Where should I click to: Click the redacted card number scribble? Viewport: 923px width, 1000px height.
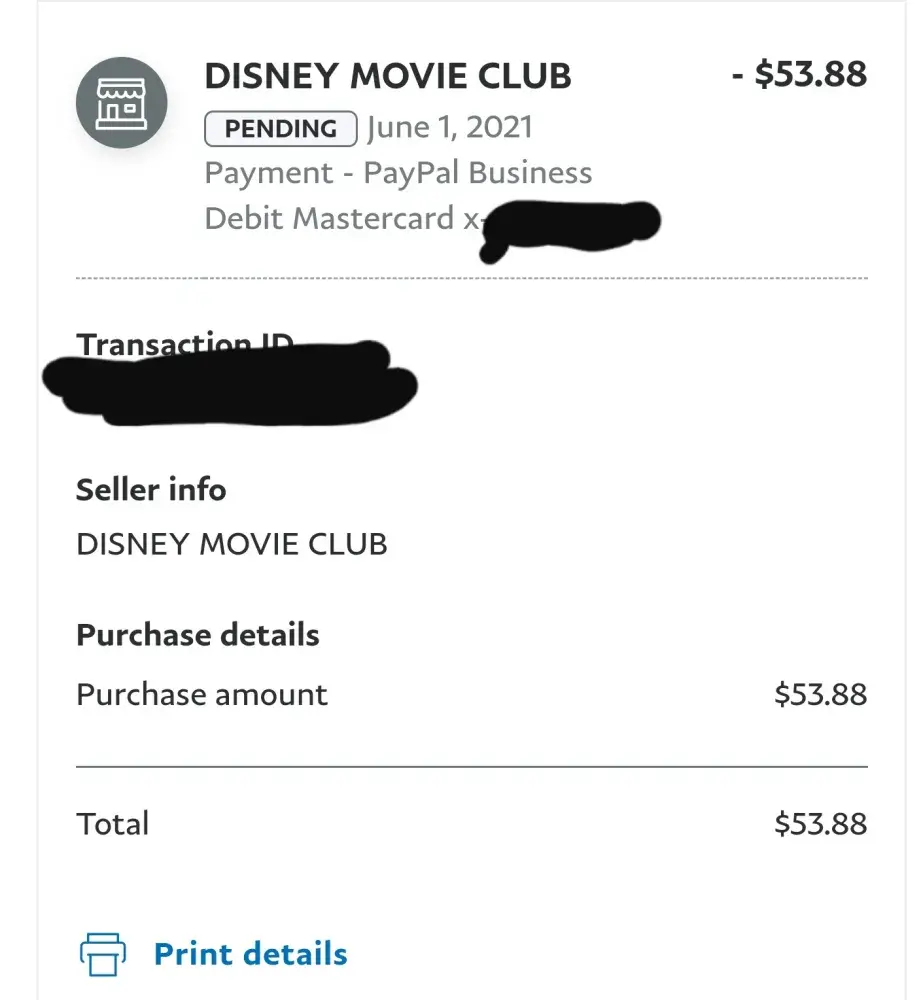click(570, 225)
